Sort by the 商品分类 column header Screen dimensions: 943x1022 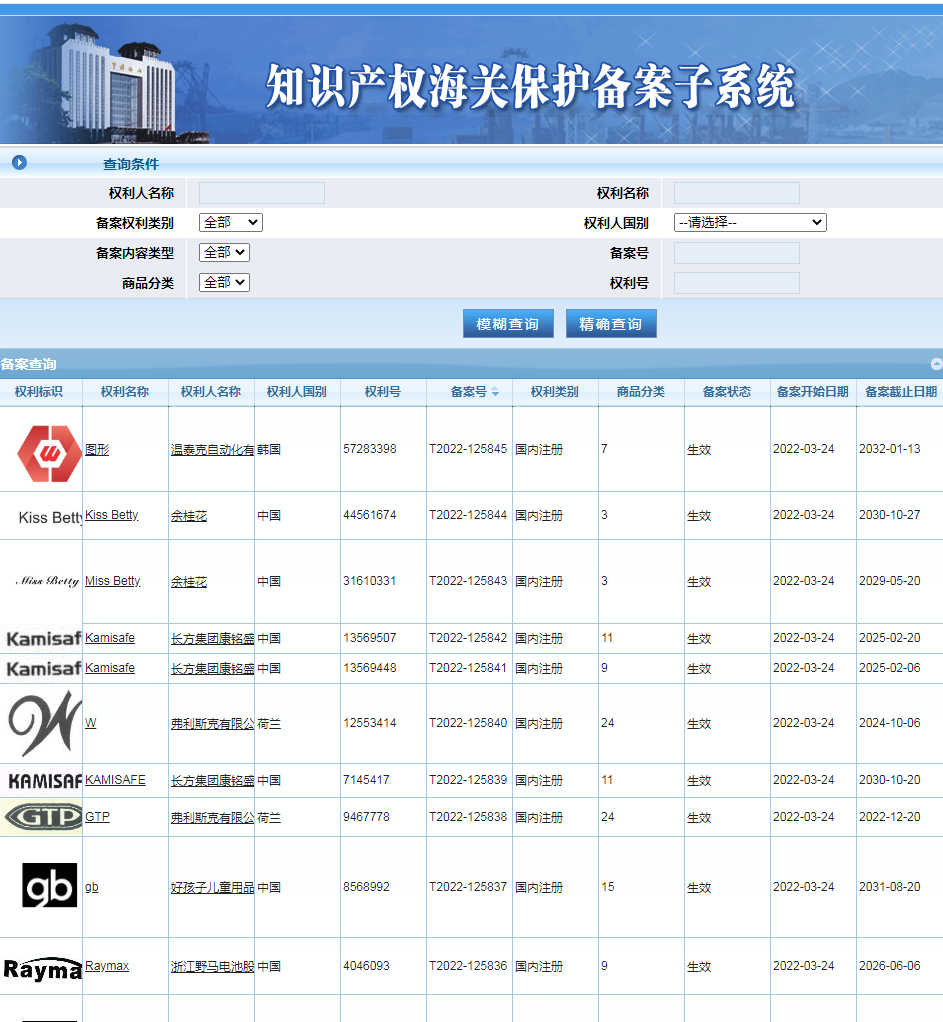(641, 392)
